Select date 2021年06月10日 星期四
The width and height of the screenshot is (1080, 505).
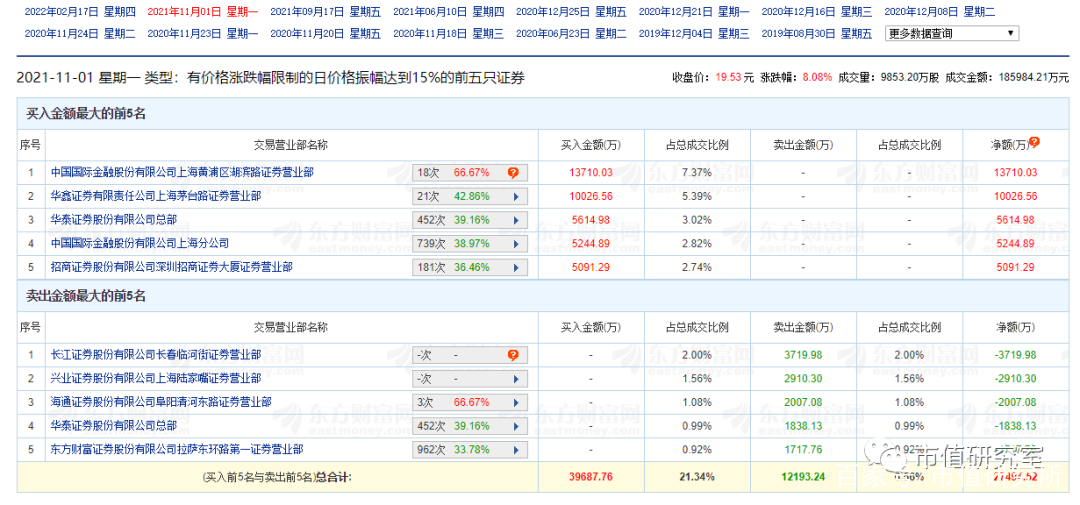click(449, 12)
